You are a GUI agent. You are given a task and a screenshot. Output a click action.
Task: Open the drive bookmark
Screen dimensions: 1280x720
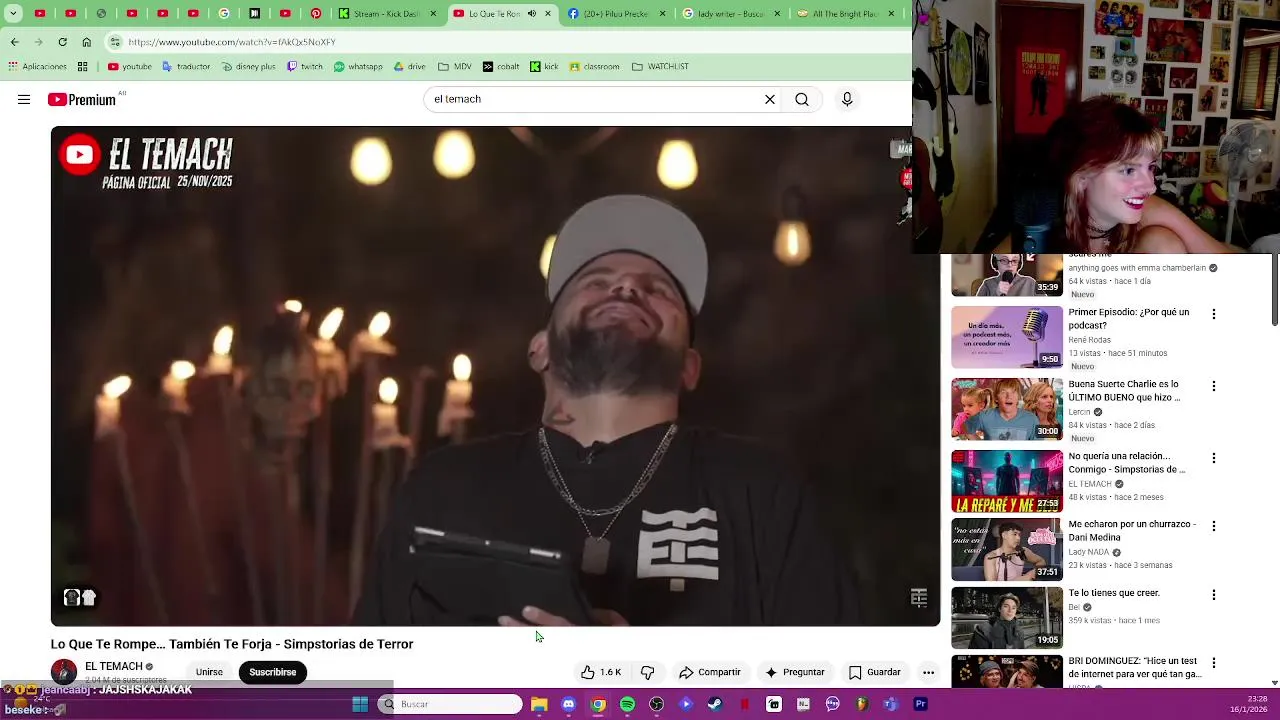coord(410,67)
